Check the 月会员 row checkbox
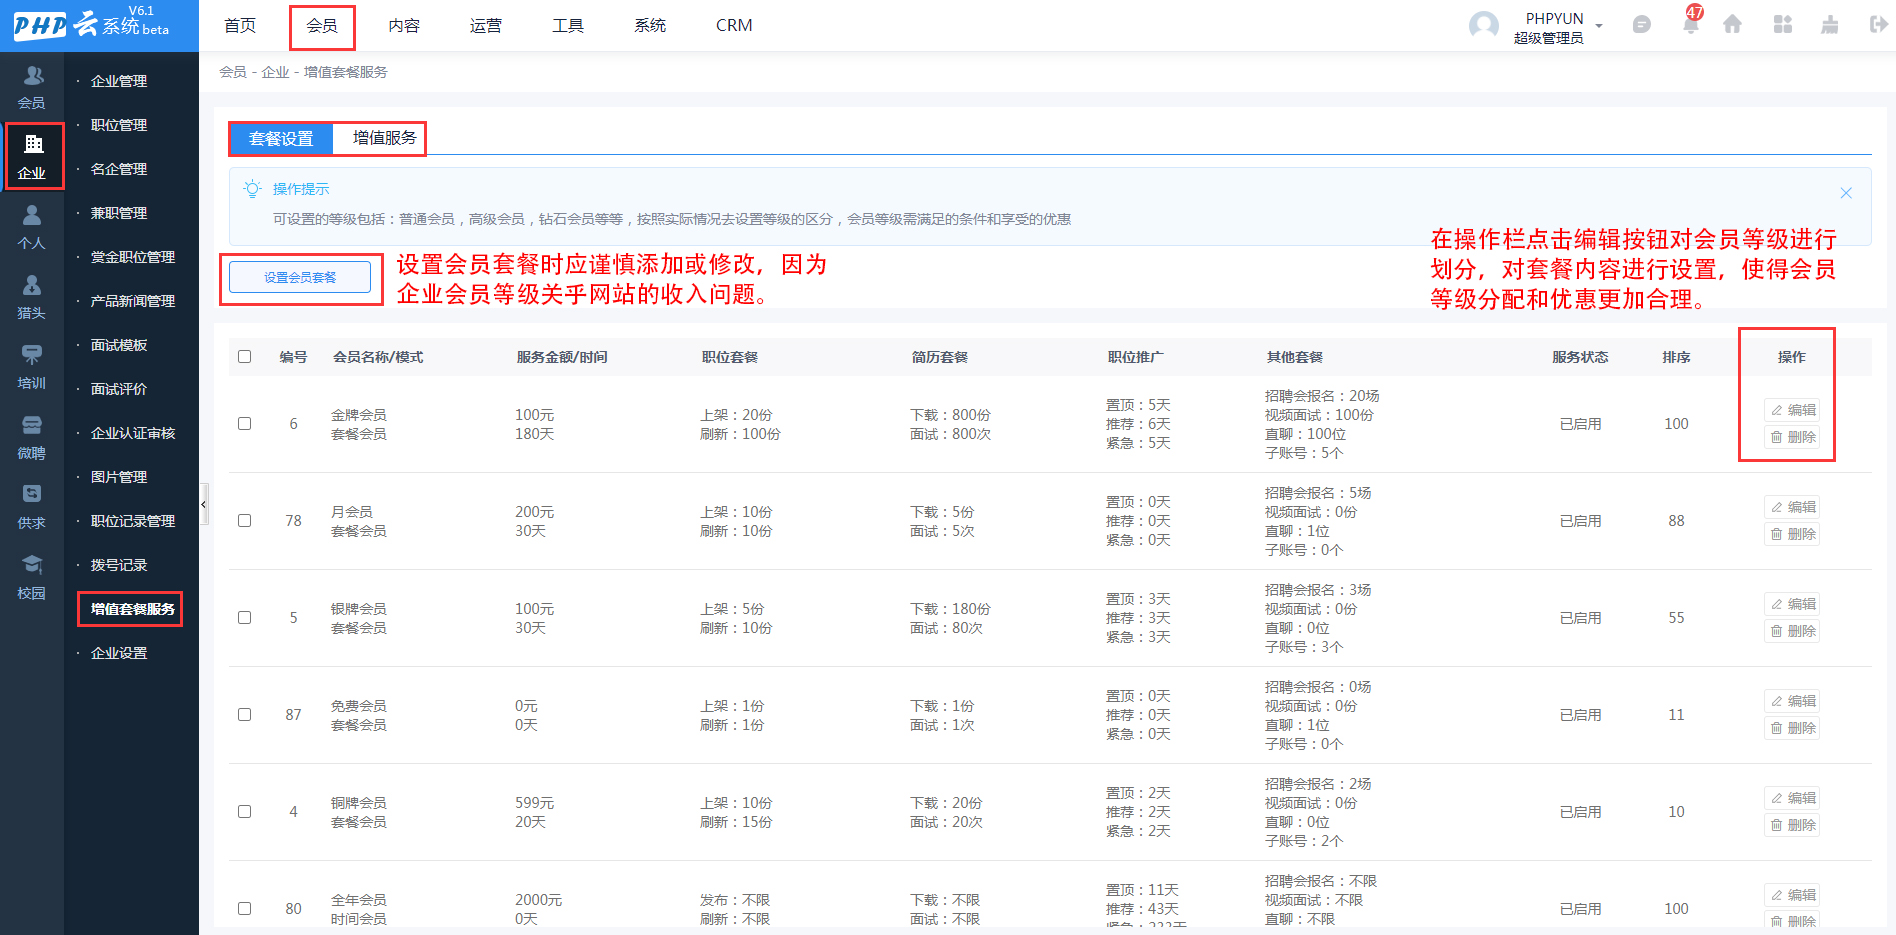Viewport: 1896px width, 935px height. [x=244, y=521]
